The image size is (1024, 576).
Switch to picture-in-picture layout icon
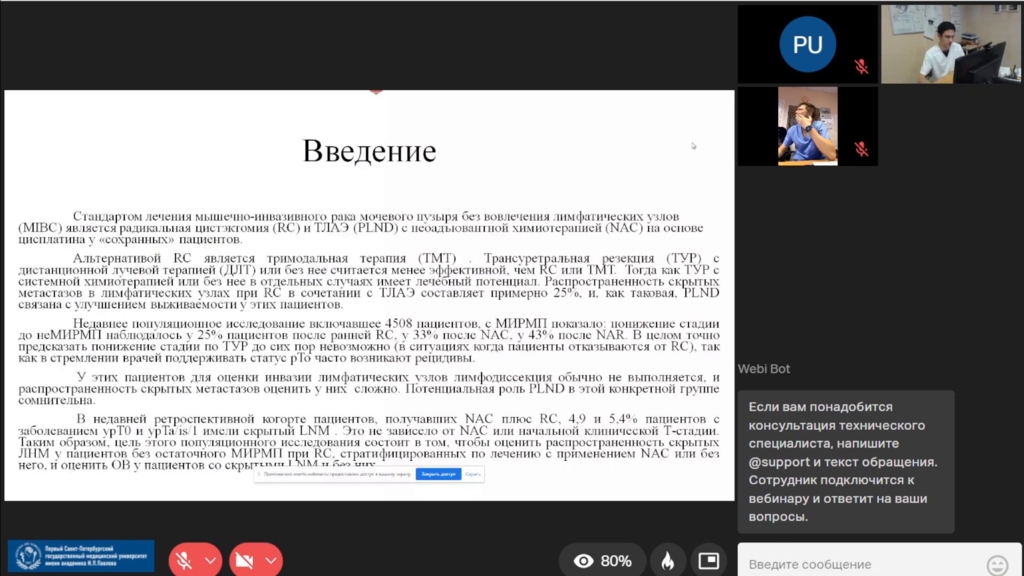(x=709, y=560)
